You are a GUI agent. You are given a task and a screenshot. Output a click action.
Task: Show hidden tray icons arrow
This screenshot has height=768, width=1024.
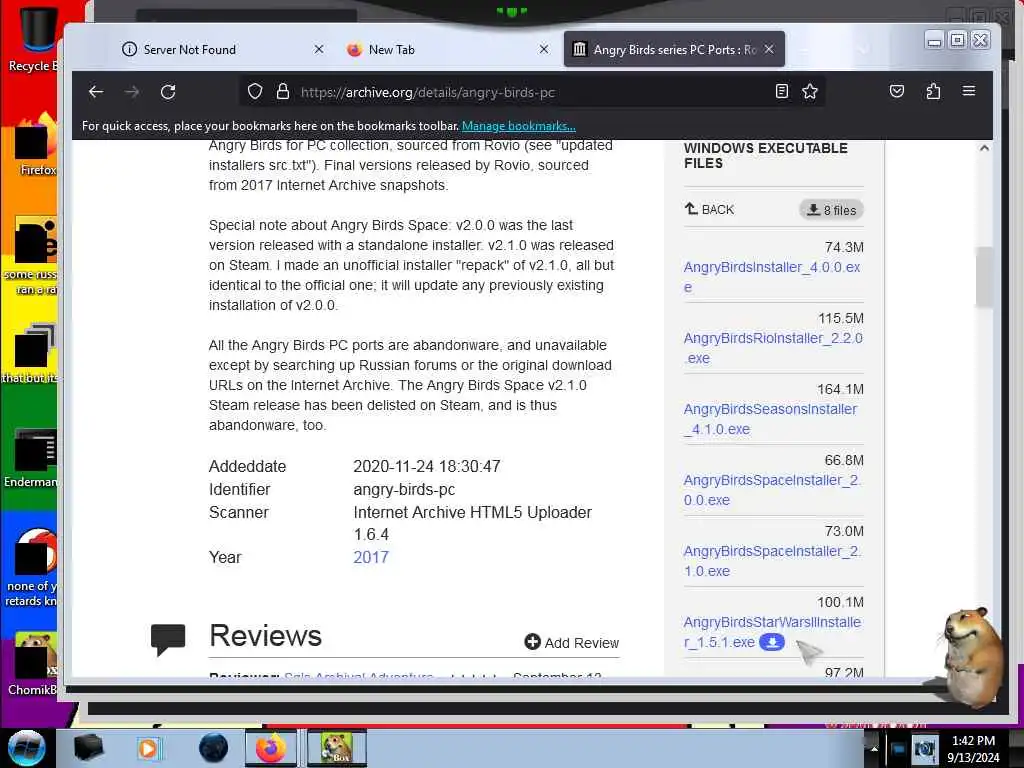(x=874, y=749)
